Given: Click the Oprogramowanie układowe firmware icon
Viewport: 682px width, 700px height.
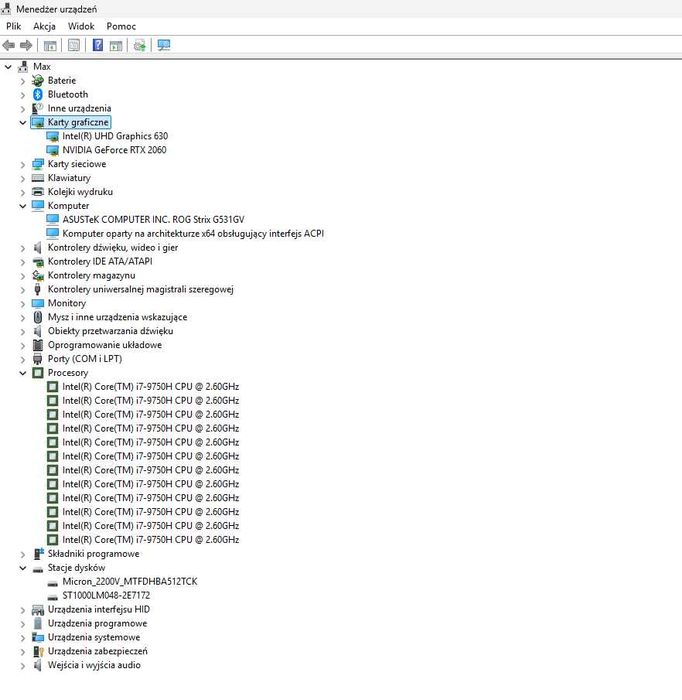Looking at the screenshot, I should [38, 345].
